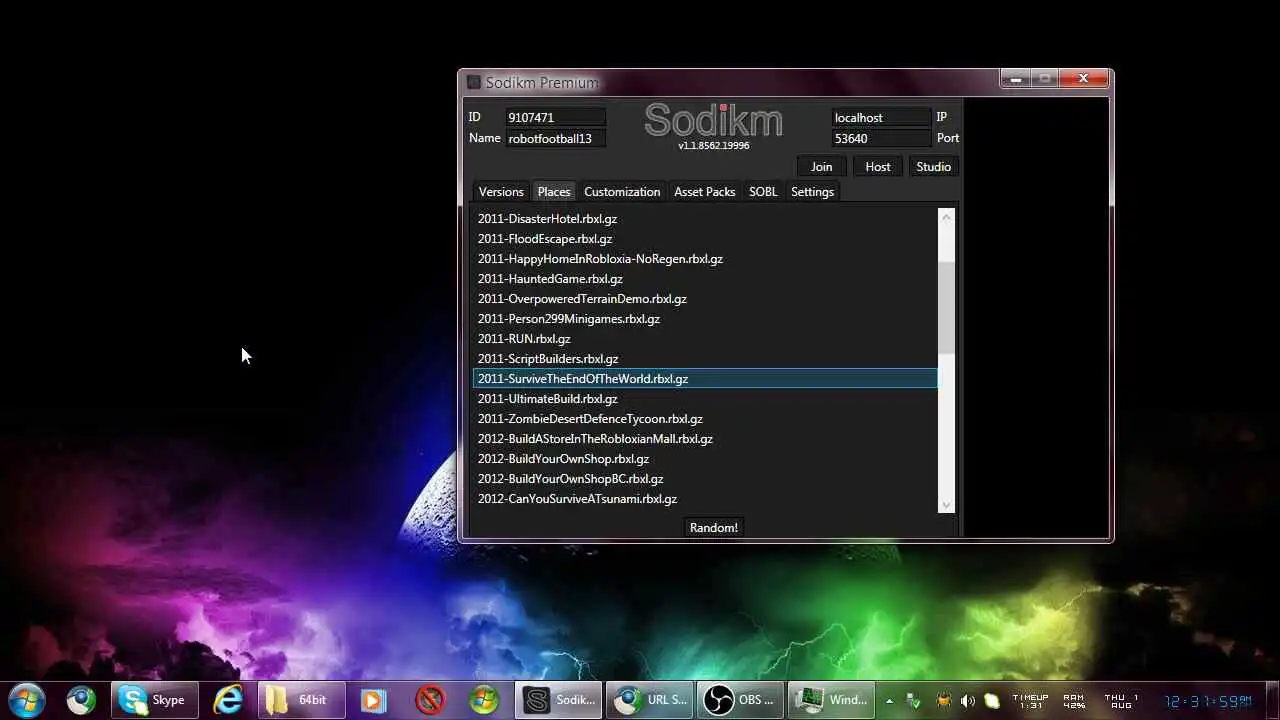
Task: Click the Sodikm Premium title bar icon
Action: [x=474, y=82]
